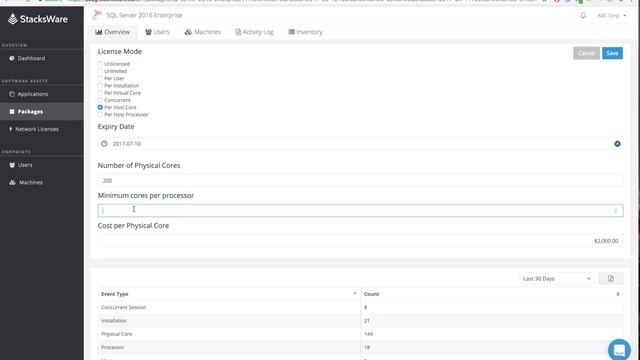The image size is (640, 360).
Task: Click the StacksWare logo
Action: click(x=38, y=19)
